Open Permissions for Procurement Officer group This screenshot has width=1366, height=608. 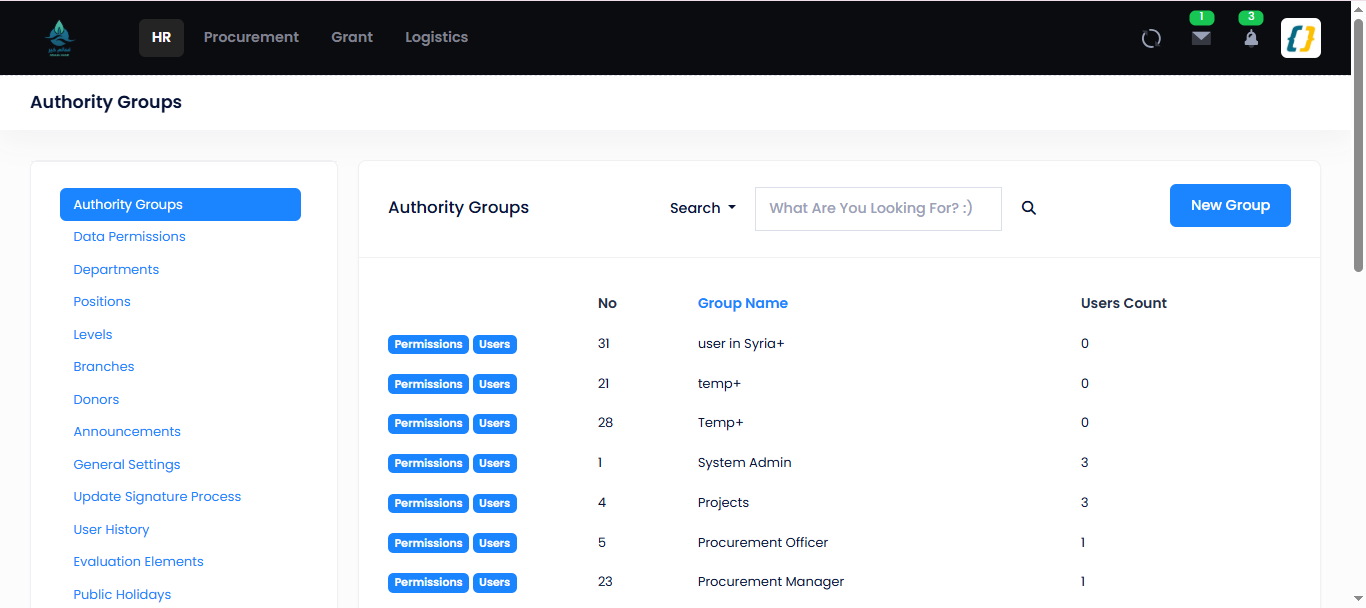[x=428, y=543]
